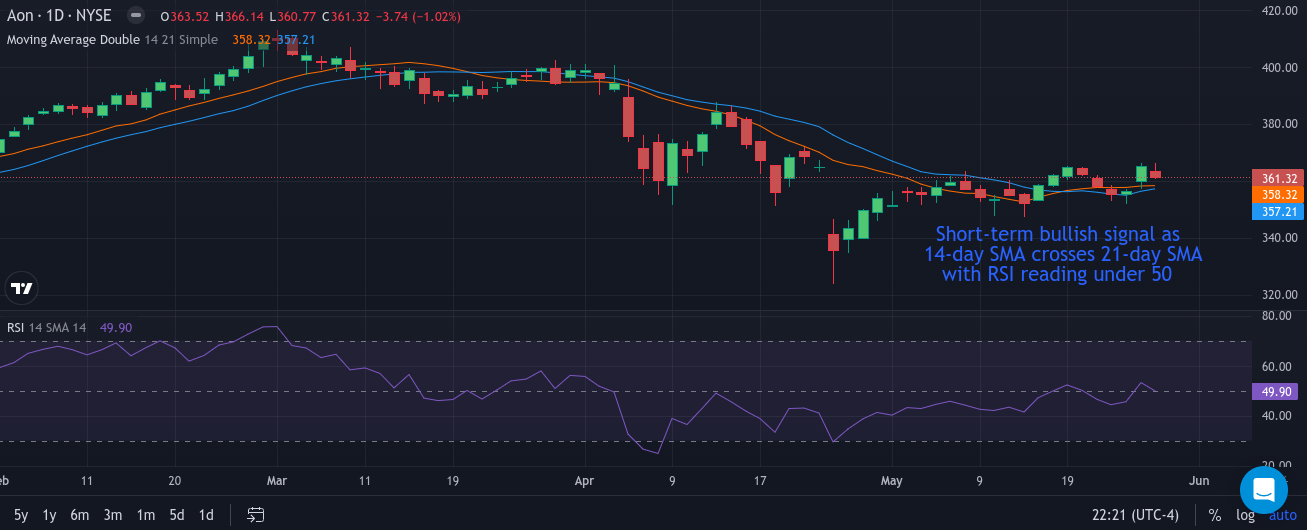Screen dimensions: 1307x530
Task: Set chart range to 1y
Action: (x=49, y=515)
